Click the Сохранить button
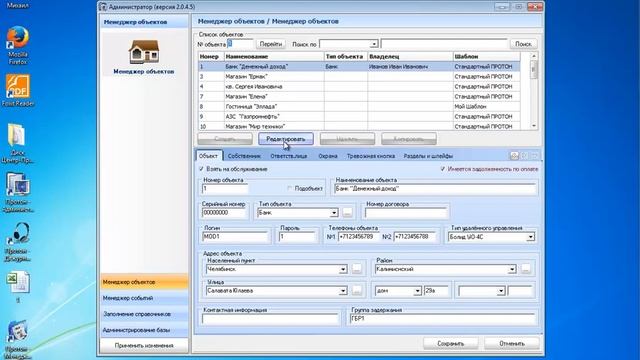The width and height of the screenshot is (640, 360). 451,344
